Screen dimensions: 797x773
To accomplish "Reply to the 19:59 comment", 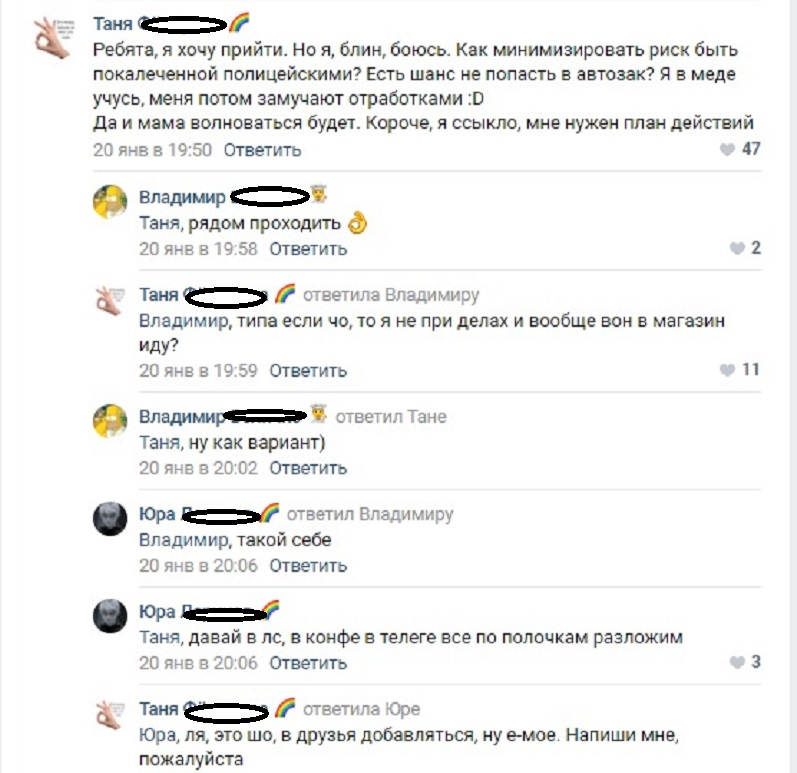I will click(x=308, y=371).
